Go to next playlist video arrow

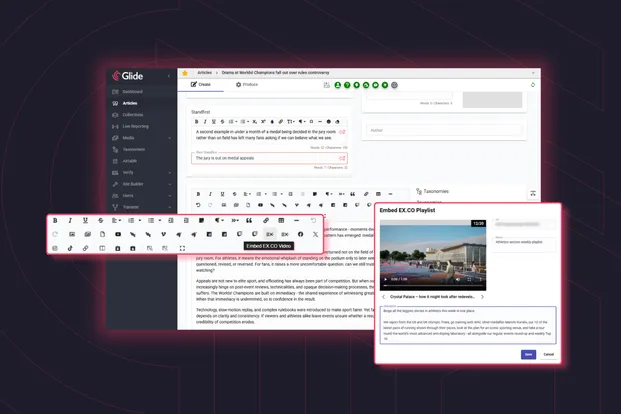[x=482, y=296]
